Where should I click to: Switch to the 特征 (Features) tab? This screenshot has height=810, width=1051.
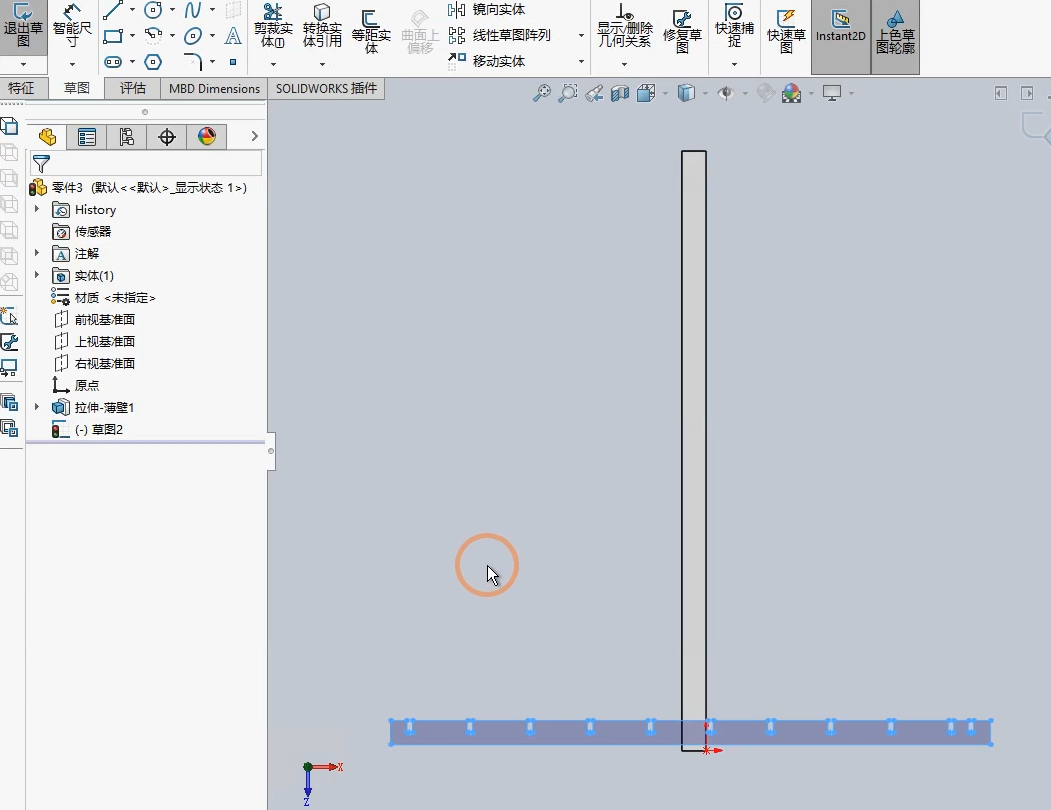(22, 88)
